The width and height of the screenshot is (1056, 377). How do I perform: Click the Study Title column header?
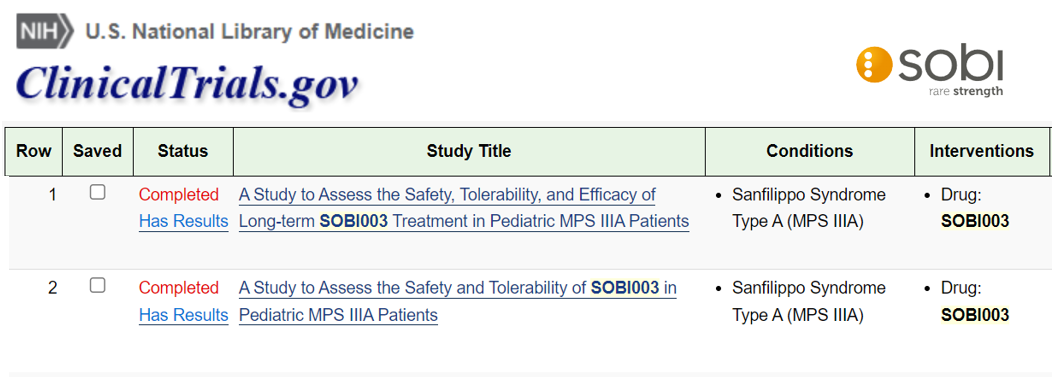pyautogui.click(x=469, y=151)
